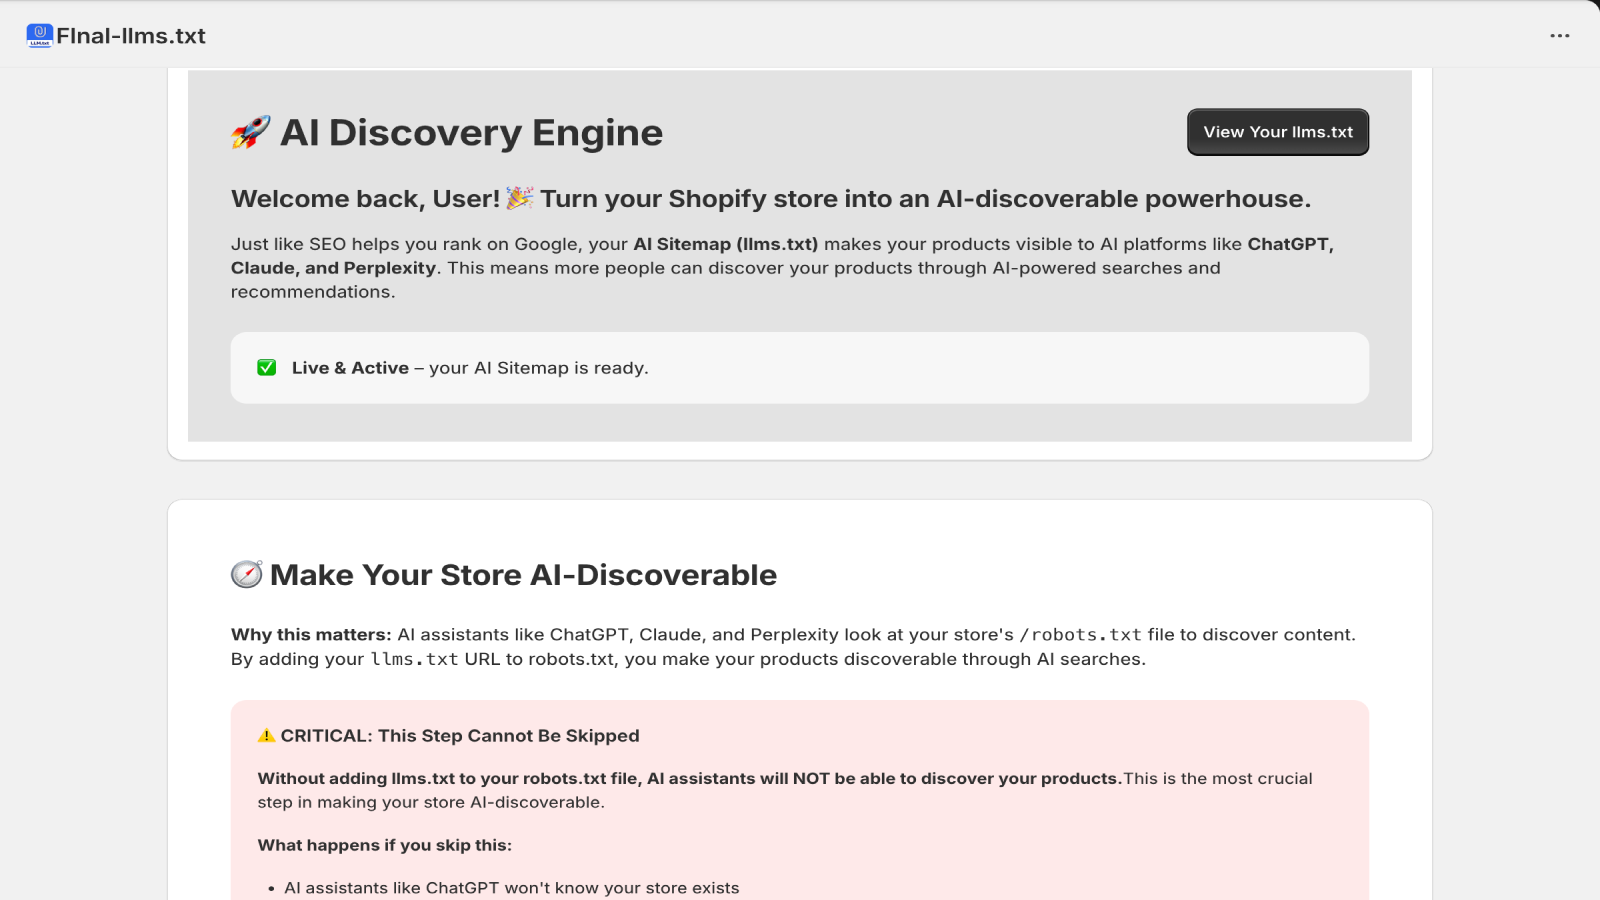
Task: Click the Final-llms.txt page title
Action: point(131,36)
